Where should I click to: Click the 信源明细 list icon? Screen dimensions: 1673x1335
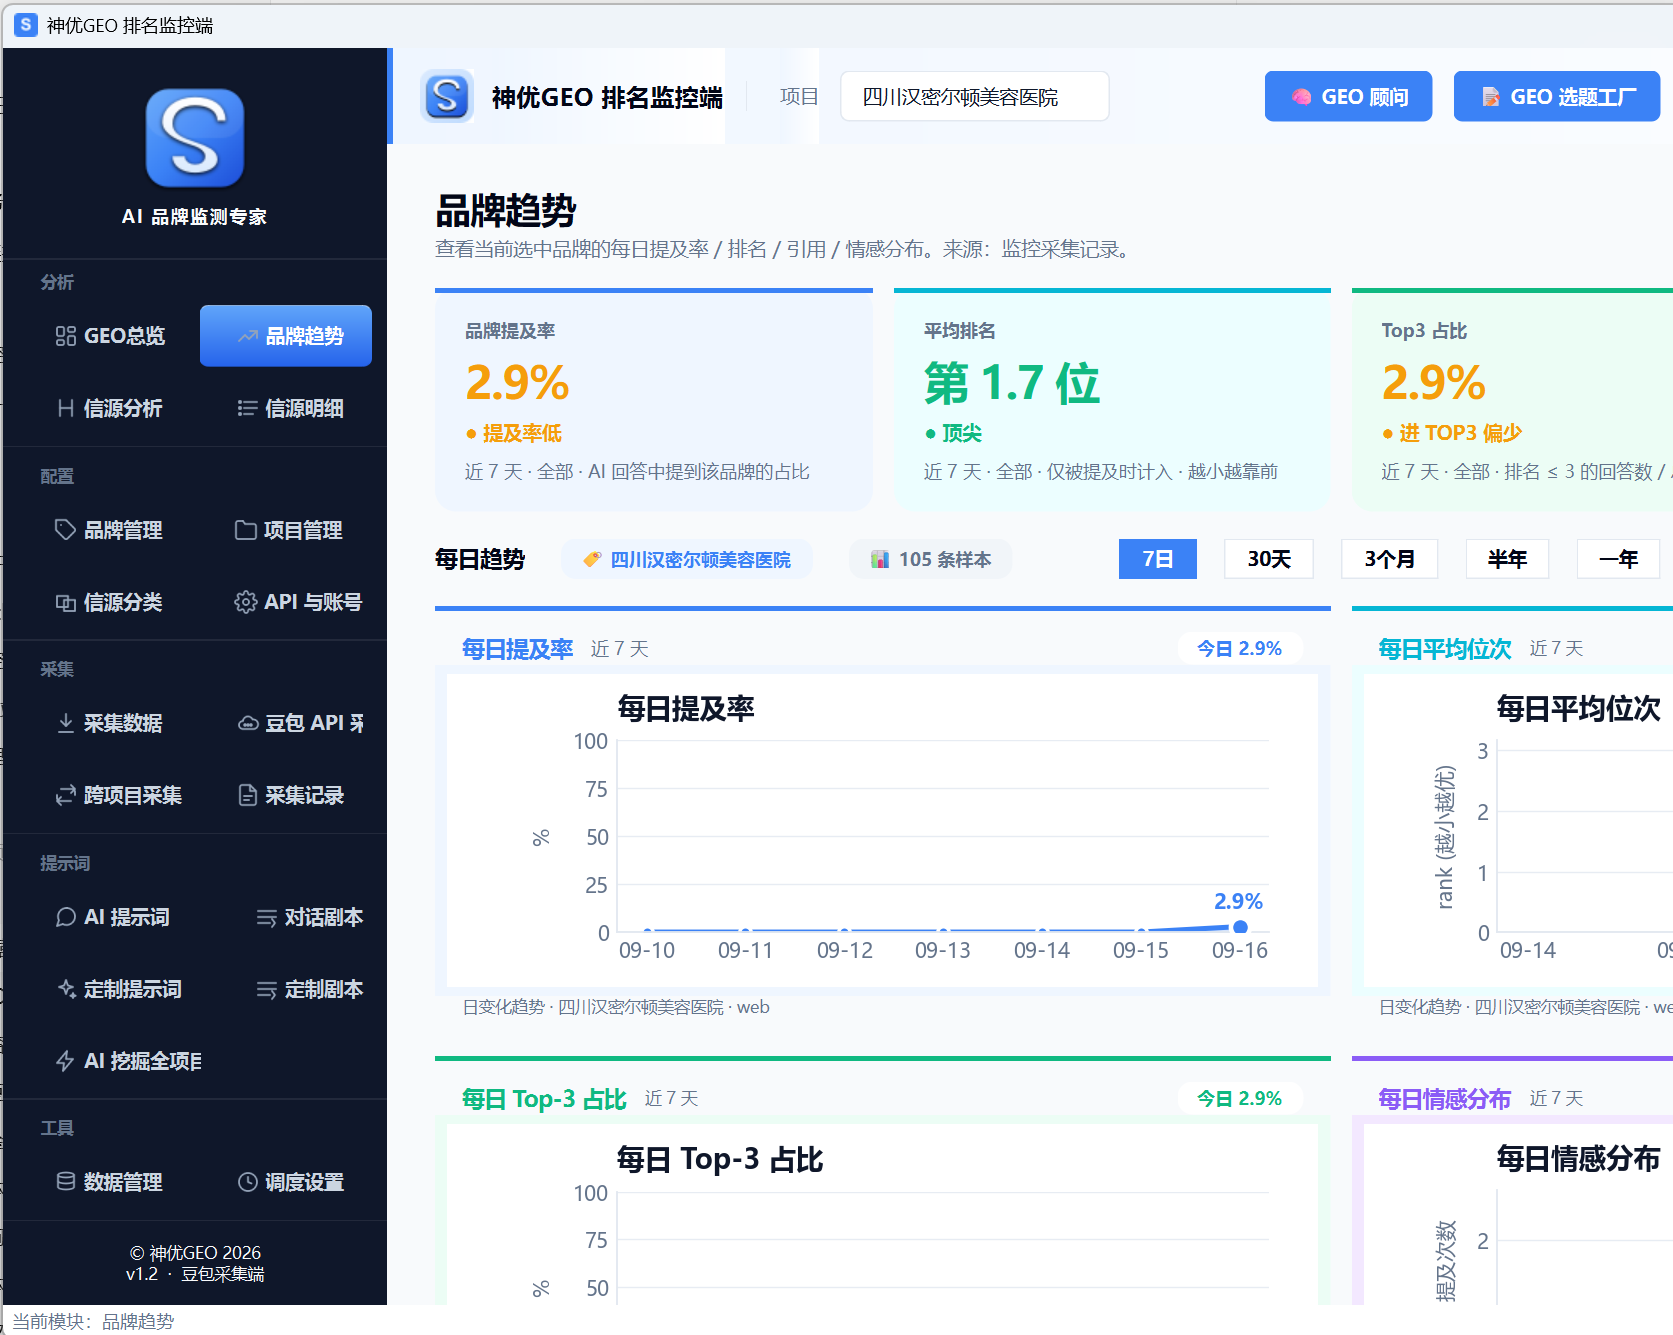[247, 408]
